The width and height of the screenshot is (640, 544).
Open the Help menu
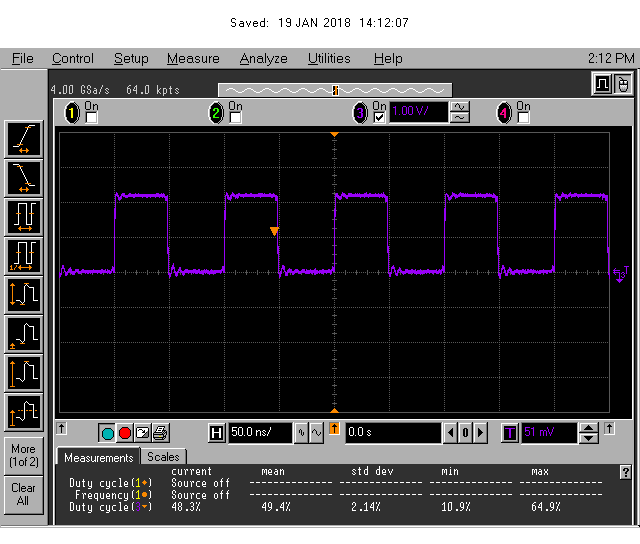pyautogui.click(x=388, y=59)
